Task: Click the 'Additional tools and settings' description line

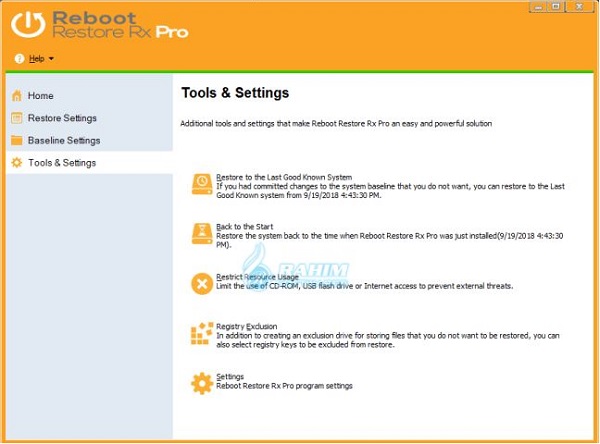Action: [x=336, y=124]
